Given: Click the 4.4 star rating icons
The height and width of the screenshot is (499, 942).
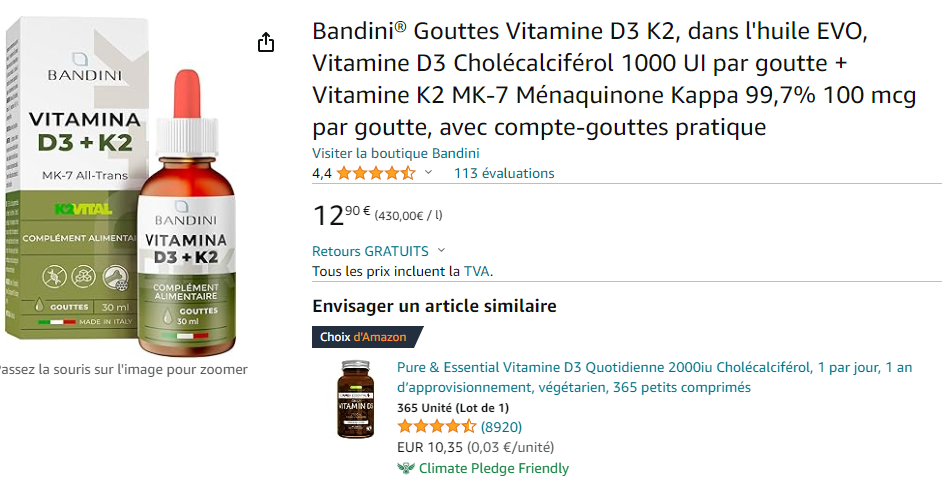Looking at the screenshot, I should [x=376, y=174].
